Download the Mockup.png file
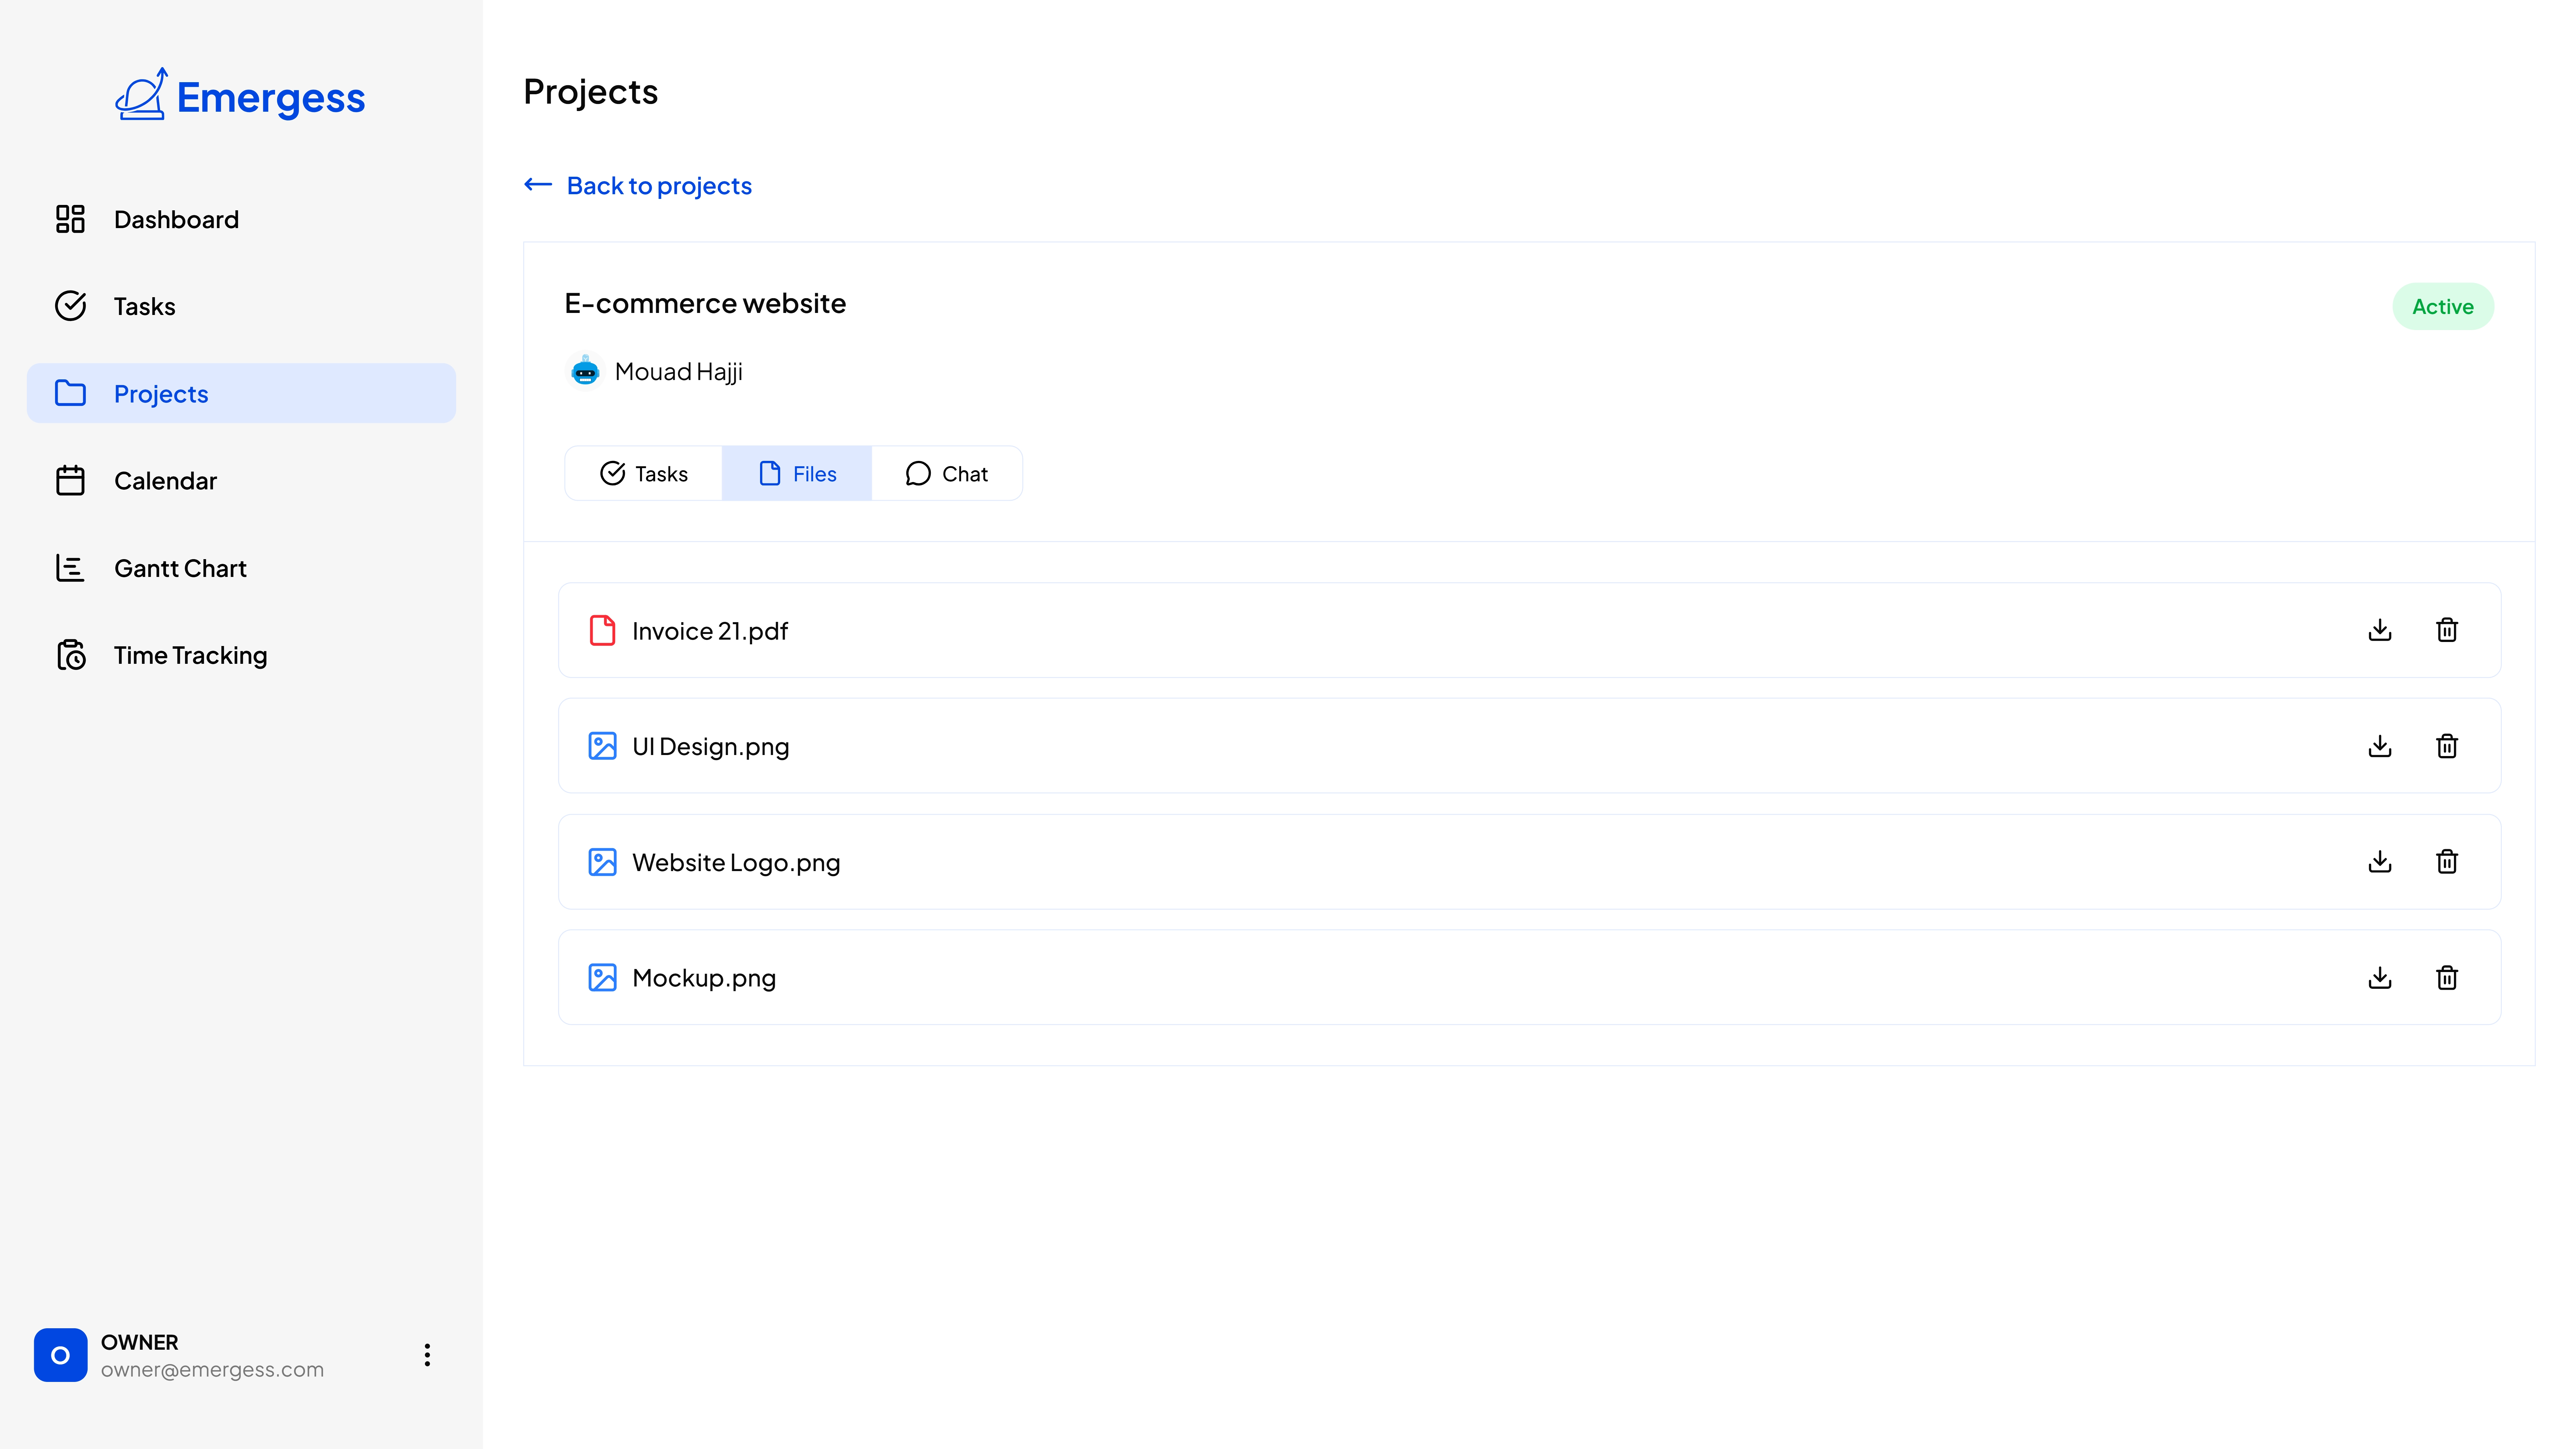This screenshot has width=2576, height=1449. coord(2380,977)
